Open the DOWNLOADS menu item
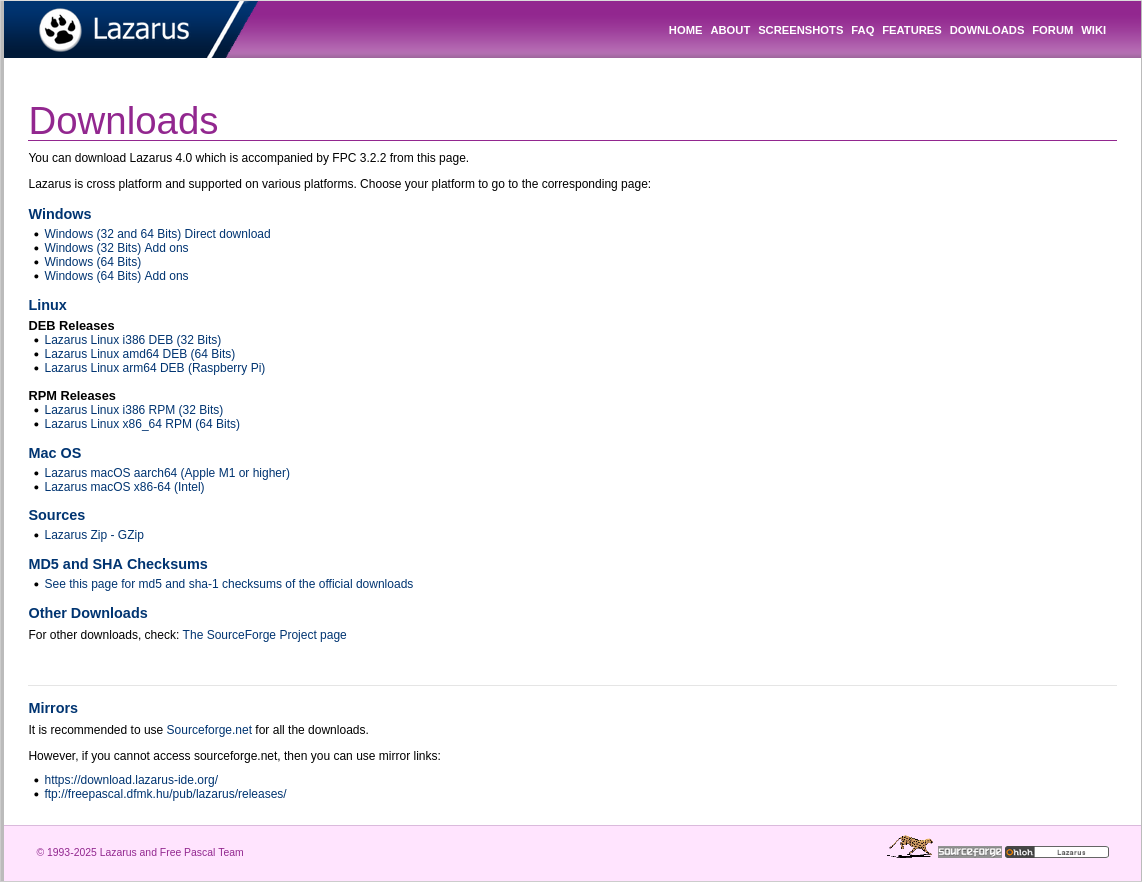 click(x=986, y=30)
